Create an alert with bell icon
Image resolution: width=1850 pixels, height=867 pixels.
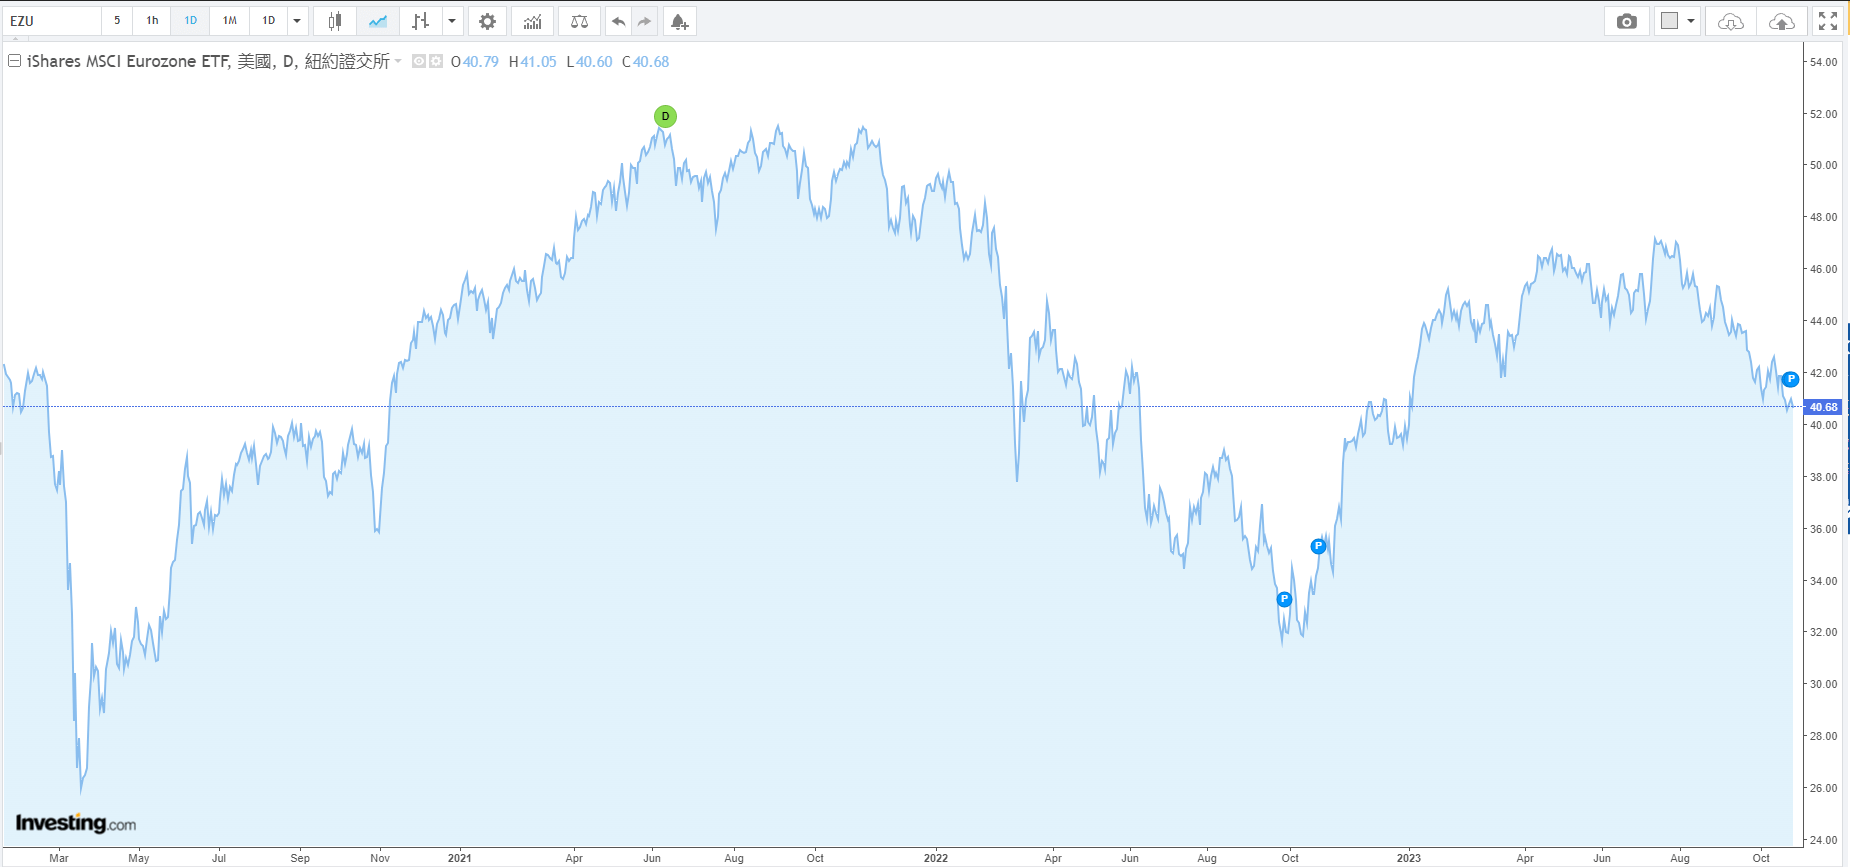[x=679, y=21]
